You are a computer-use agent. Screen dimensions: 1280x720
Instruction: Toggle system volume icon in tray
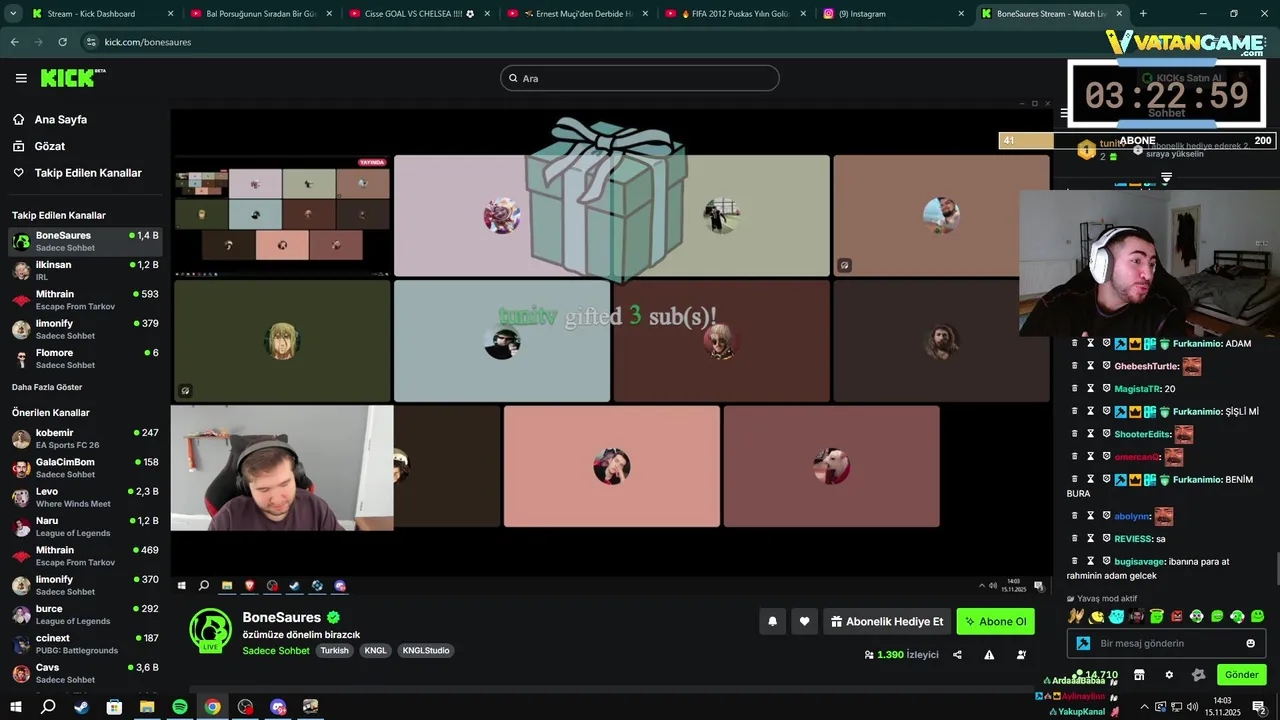[1193, 707]
